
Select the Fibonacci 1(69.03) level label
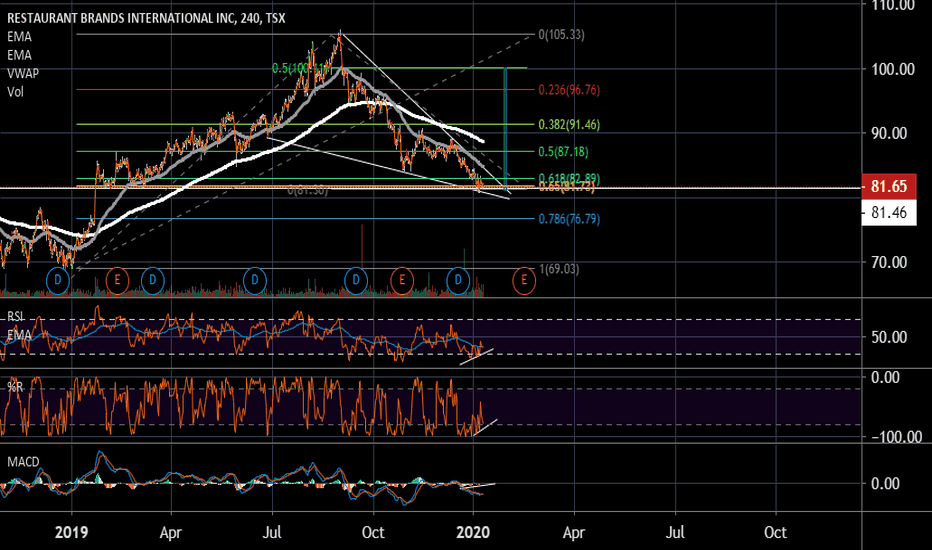coord(559,269)
